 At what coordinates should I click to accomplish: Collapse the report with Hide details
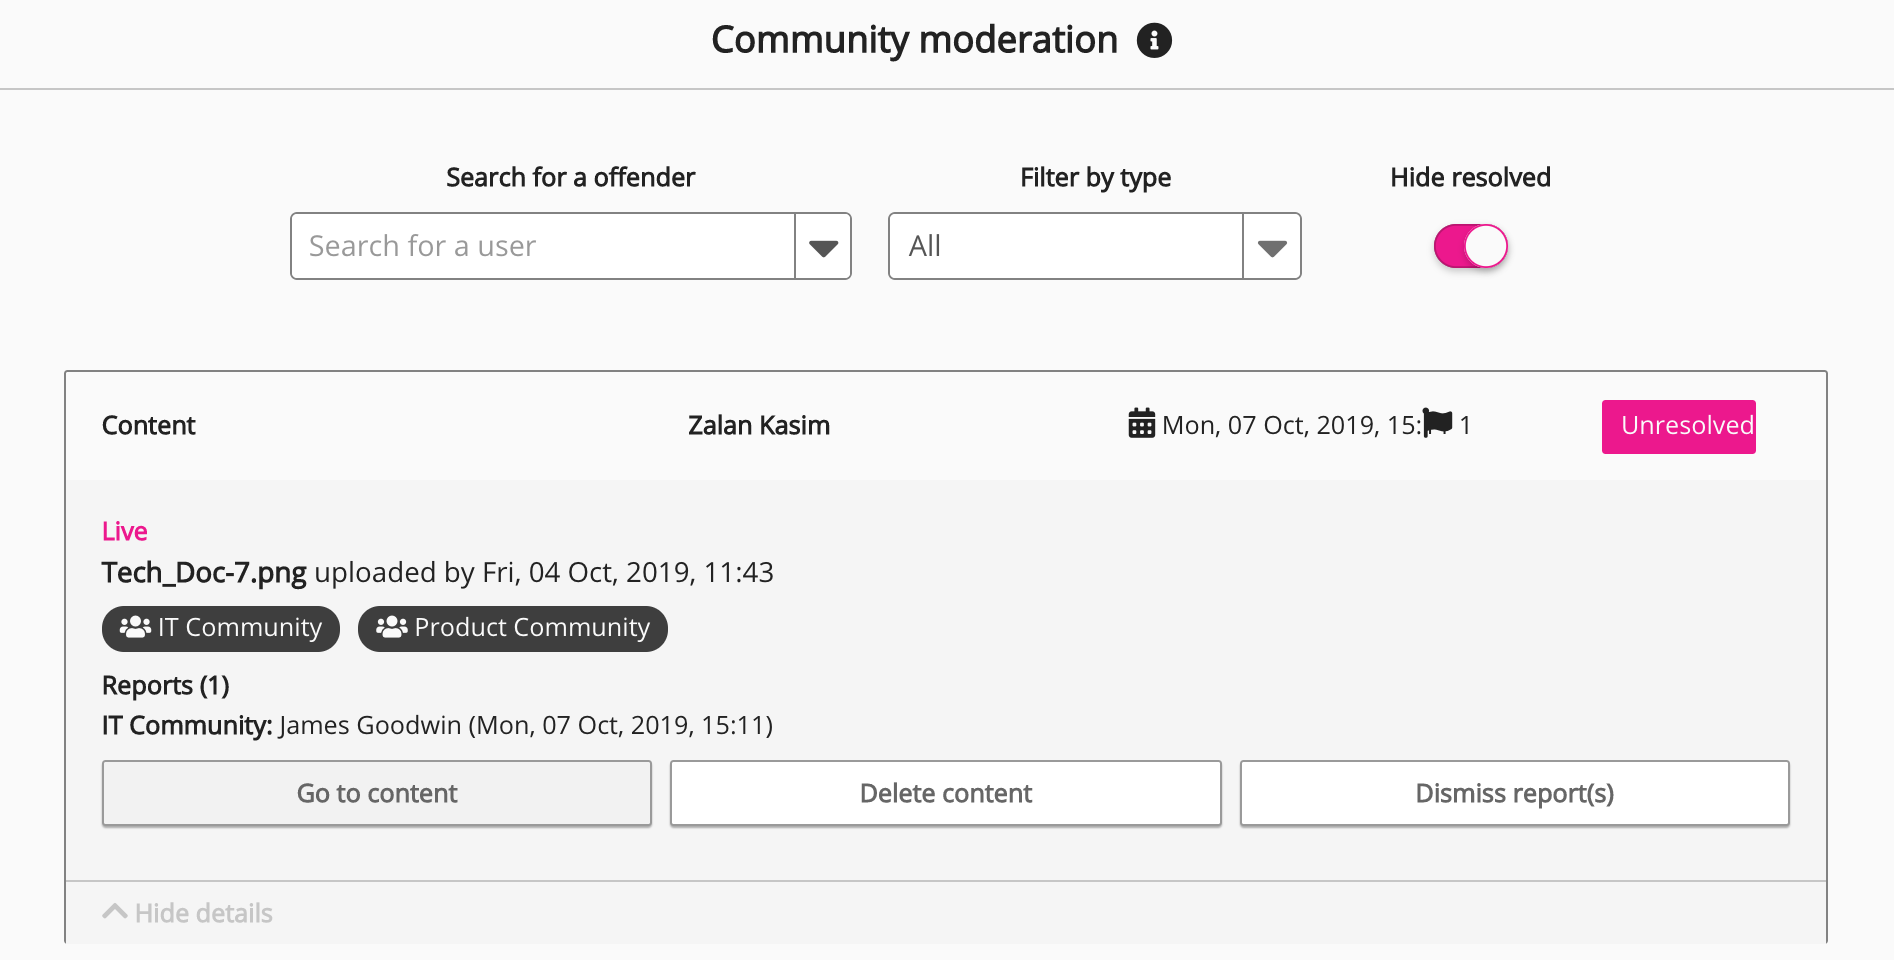pos(203,913)
